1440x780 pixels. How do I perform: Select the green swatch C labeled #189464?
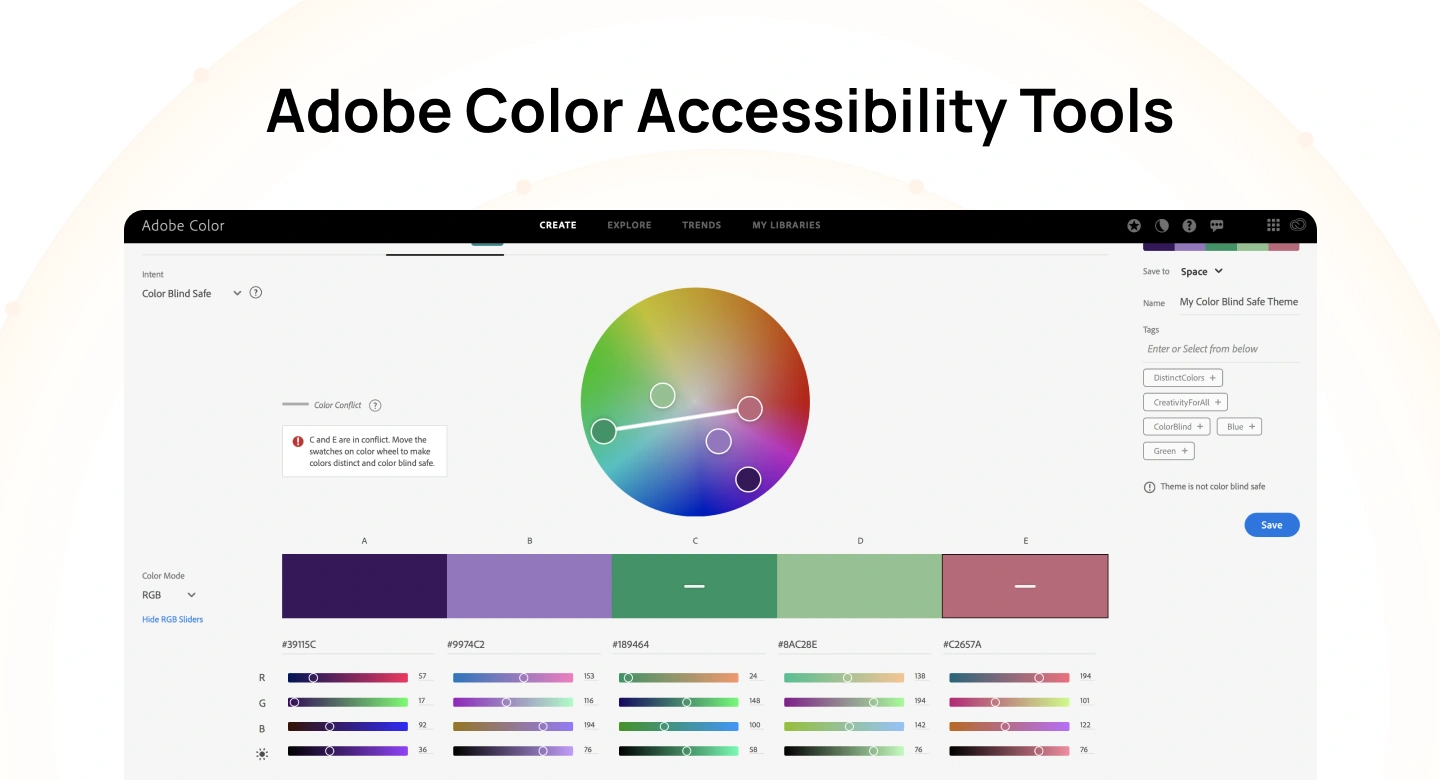coord(694,586)
